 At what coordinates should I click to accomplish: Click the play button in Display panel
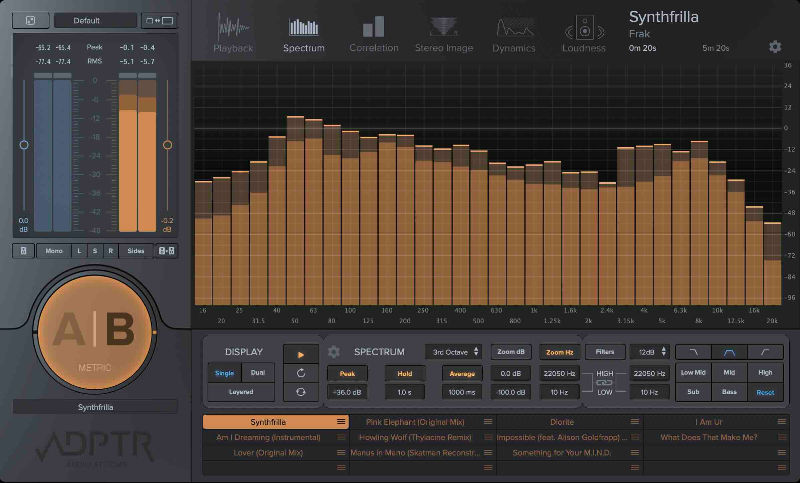(301, 354)
